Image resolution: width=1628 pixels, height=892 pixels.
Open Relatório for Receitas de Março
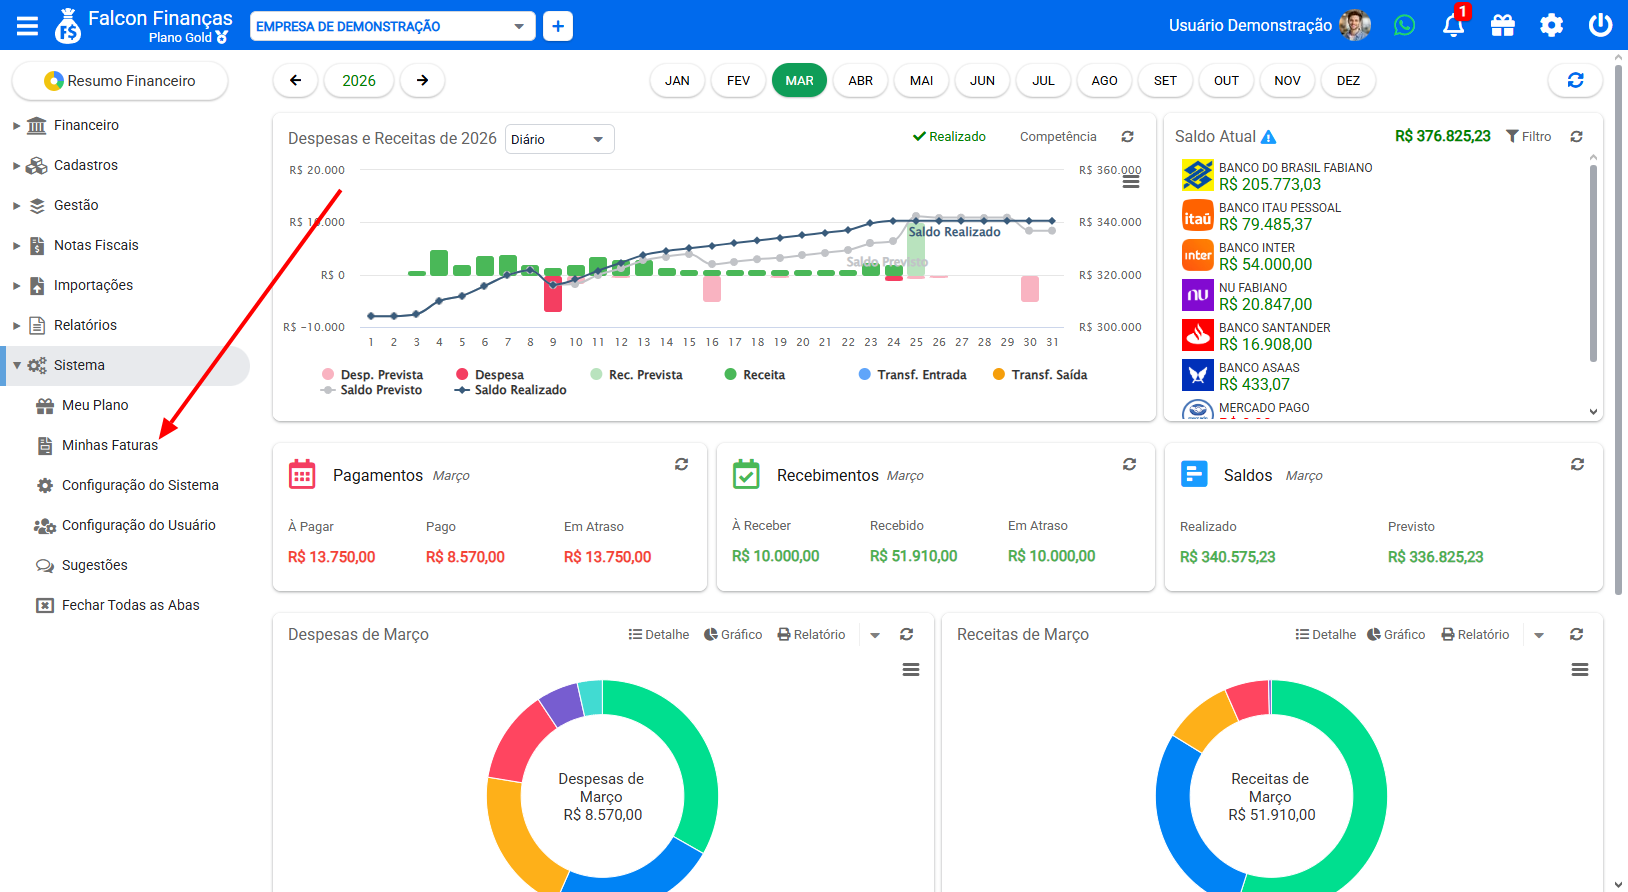(x=1475, y=635)
